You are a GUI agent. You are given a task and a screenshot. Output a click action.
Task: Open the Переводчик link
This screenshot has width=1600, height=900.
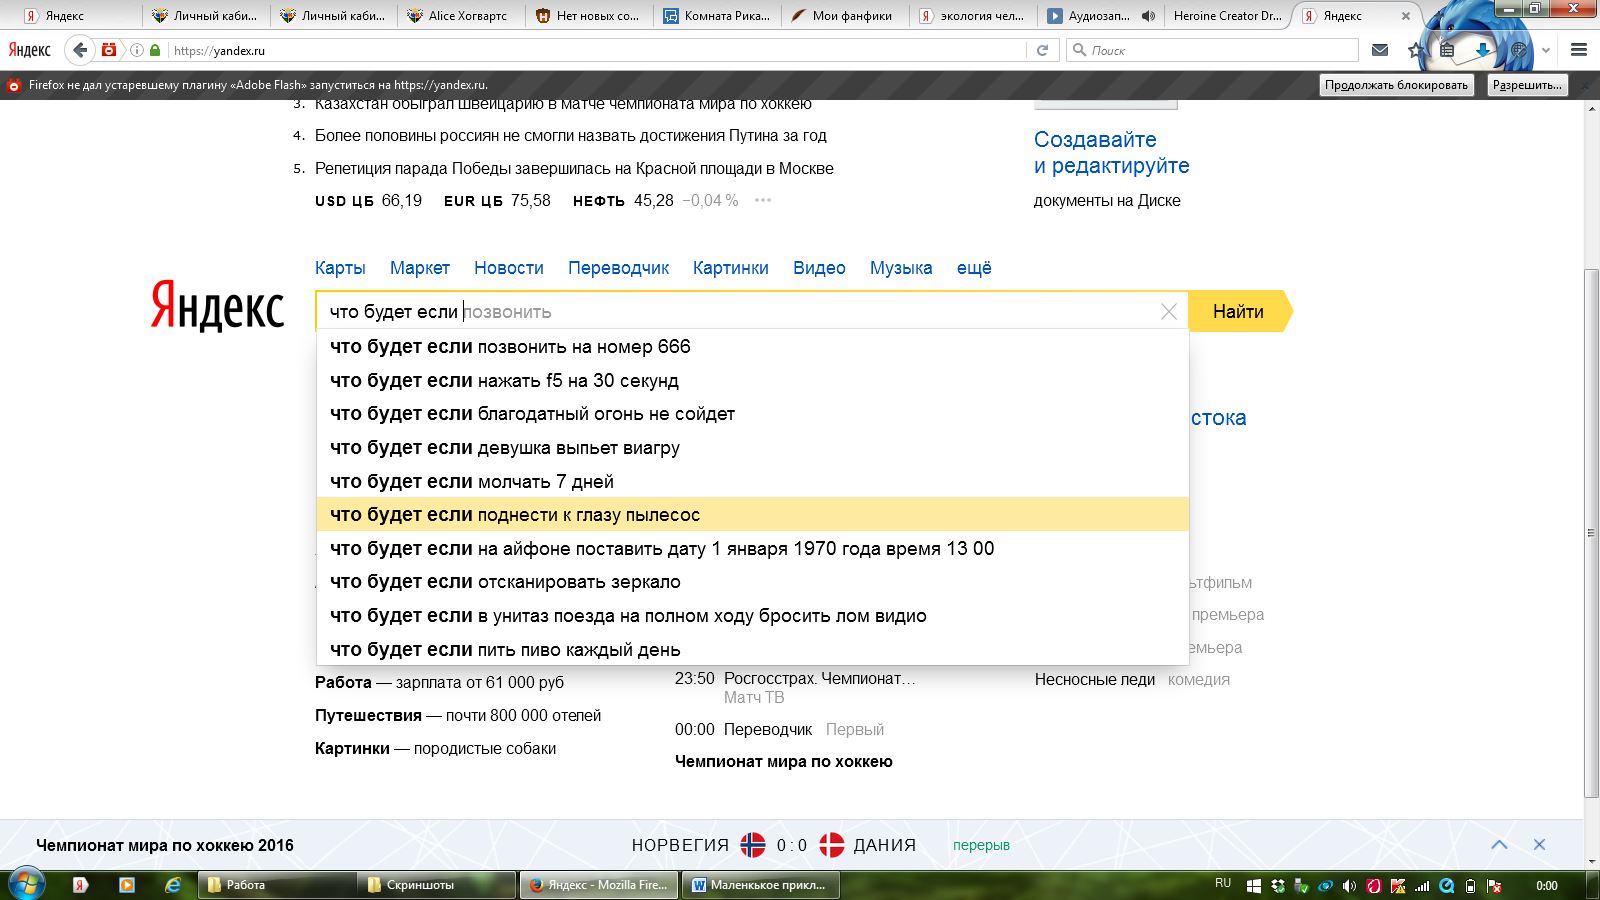(x=618, y=268)
